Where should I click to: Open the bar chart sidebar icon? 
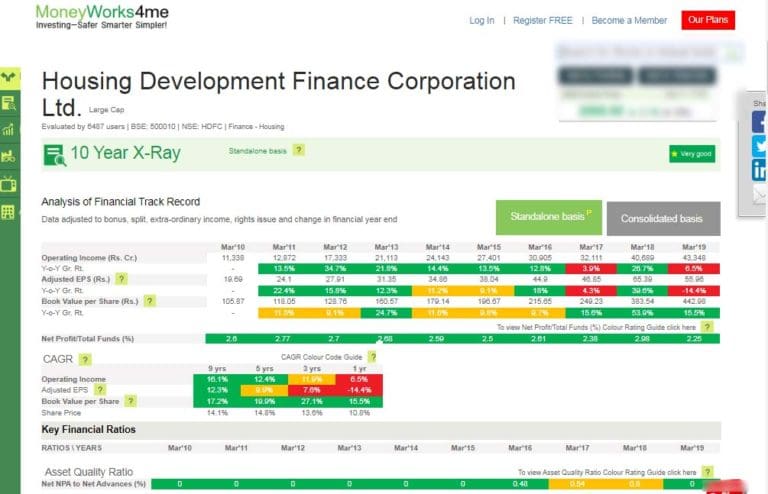point(8,130)
